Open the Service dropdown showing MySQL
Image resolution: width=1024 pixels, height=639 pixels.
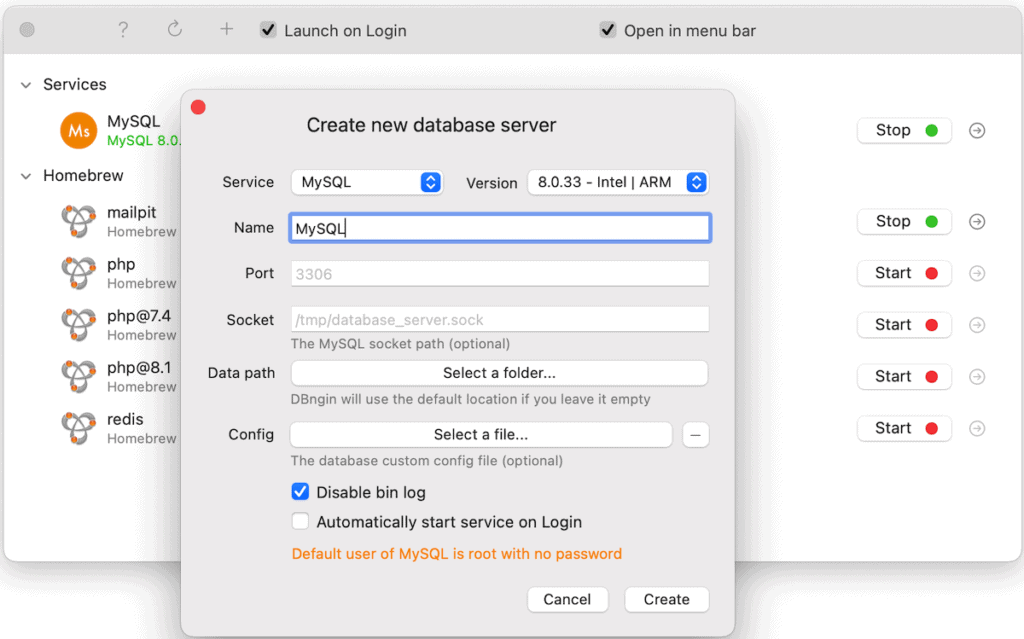(367, 182)
